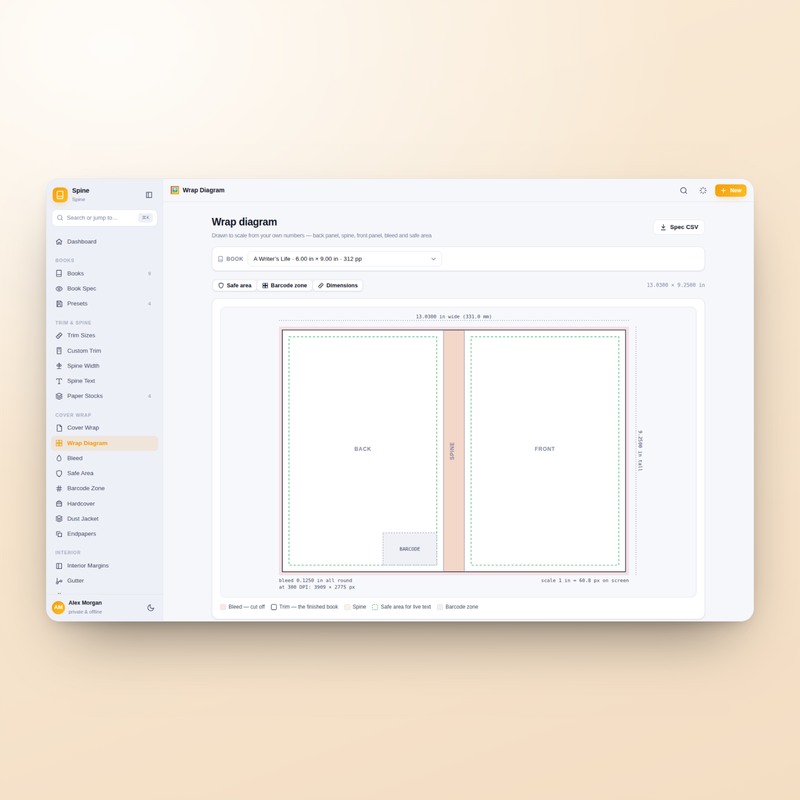The image size is (800, 800).
Task: Click the Barcode Zone hash icon
Action: 59,488
